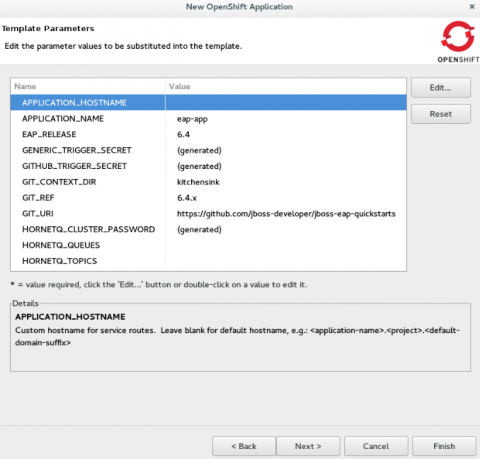Click the Name column header

click(x=88, y=86)
